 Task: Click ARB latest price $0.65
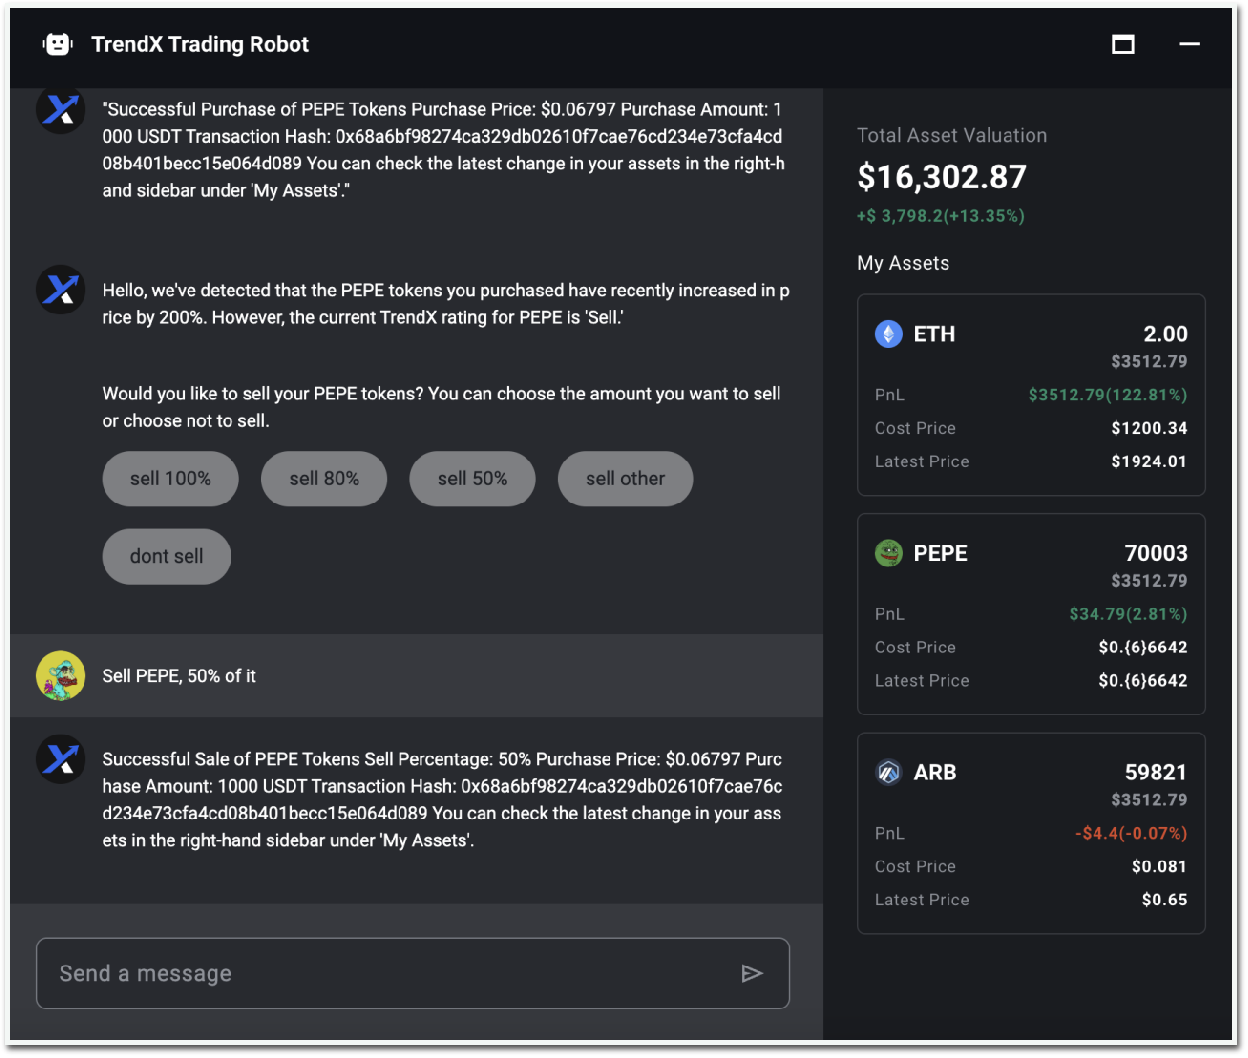[x=1165, y=900]
